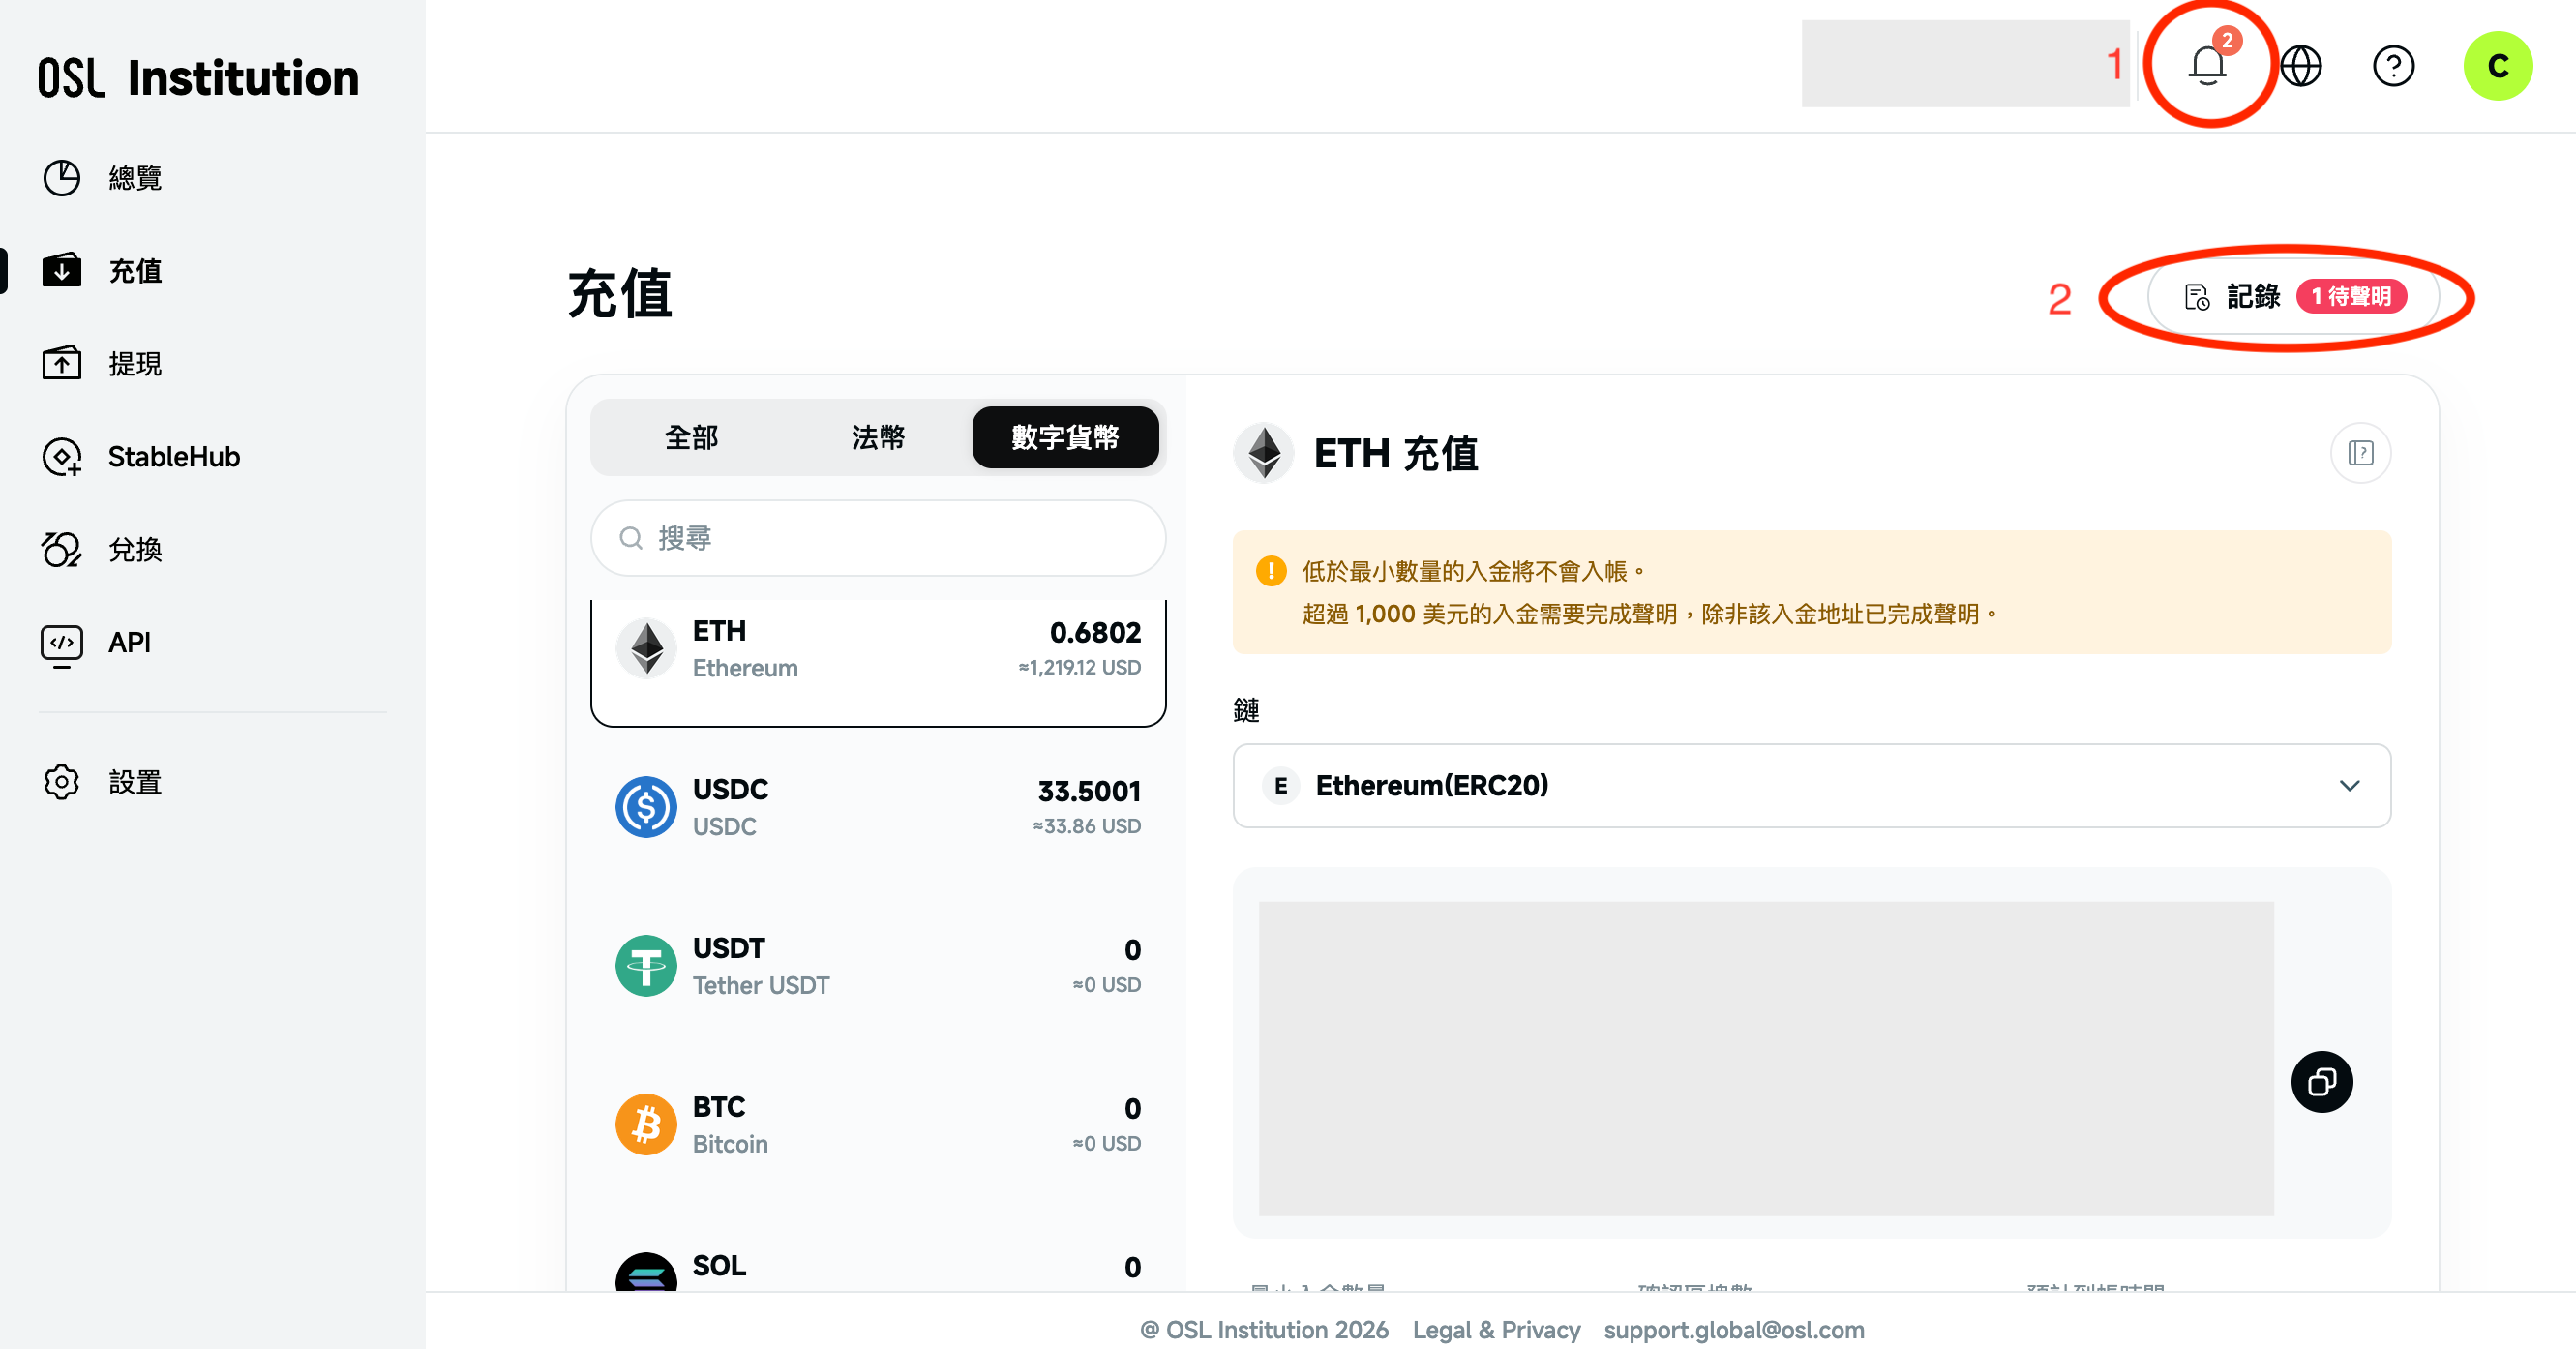Click the 鏈 field label
2576x1349 pixels.
(x=1246, y=710)
